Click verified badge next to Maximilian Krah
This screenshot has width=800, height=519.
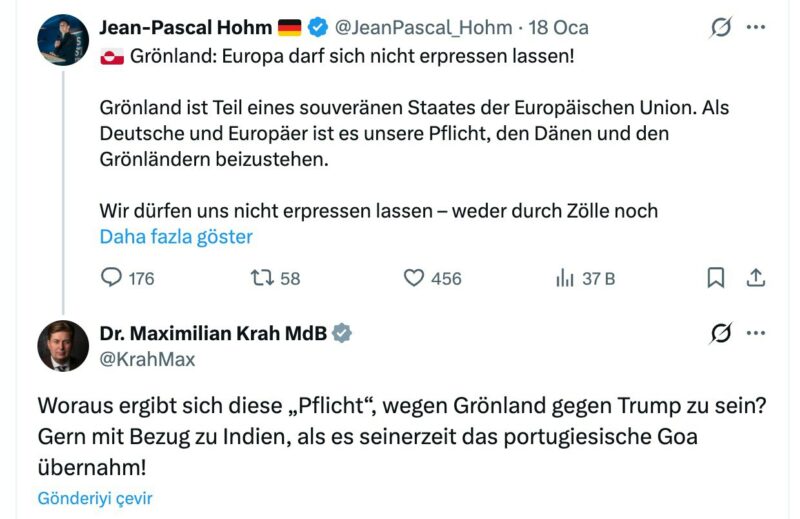click(342, 333)
